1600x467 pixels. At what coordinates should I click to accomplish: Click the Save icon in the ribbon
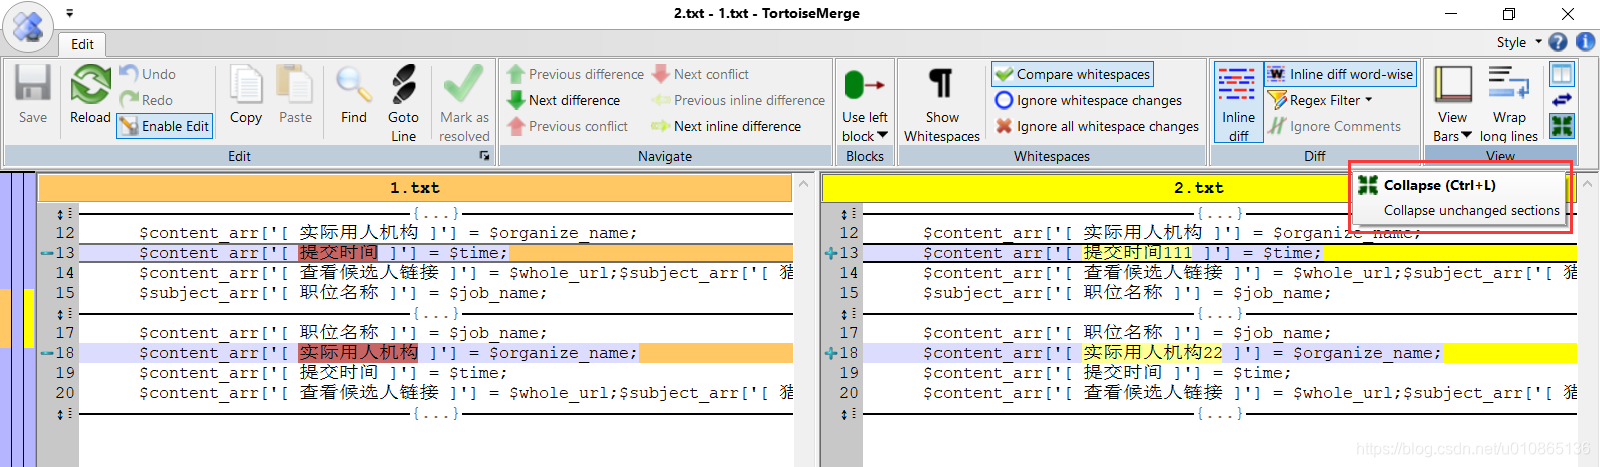[32, 85]
